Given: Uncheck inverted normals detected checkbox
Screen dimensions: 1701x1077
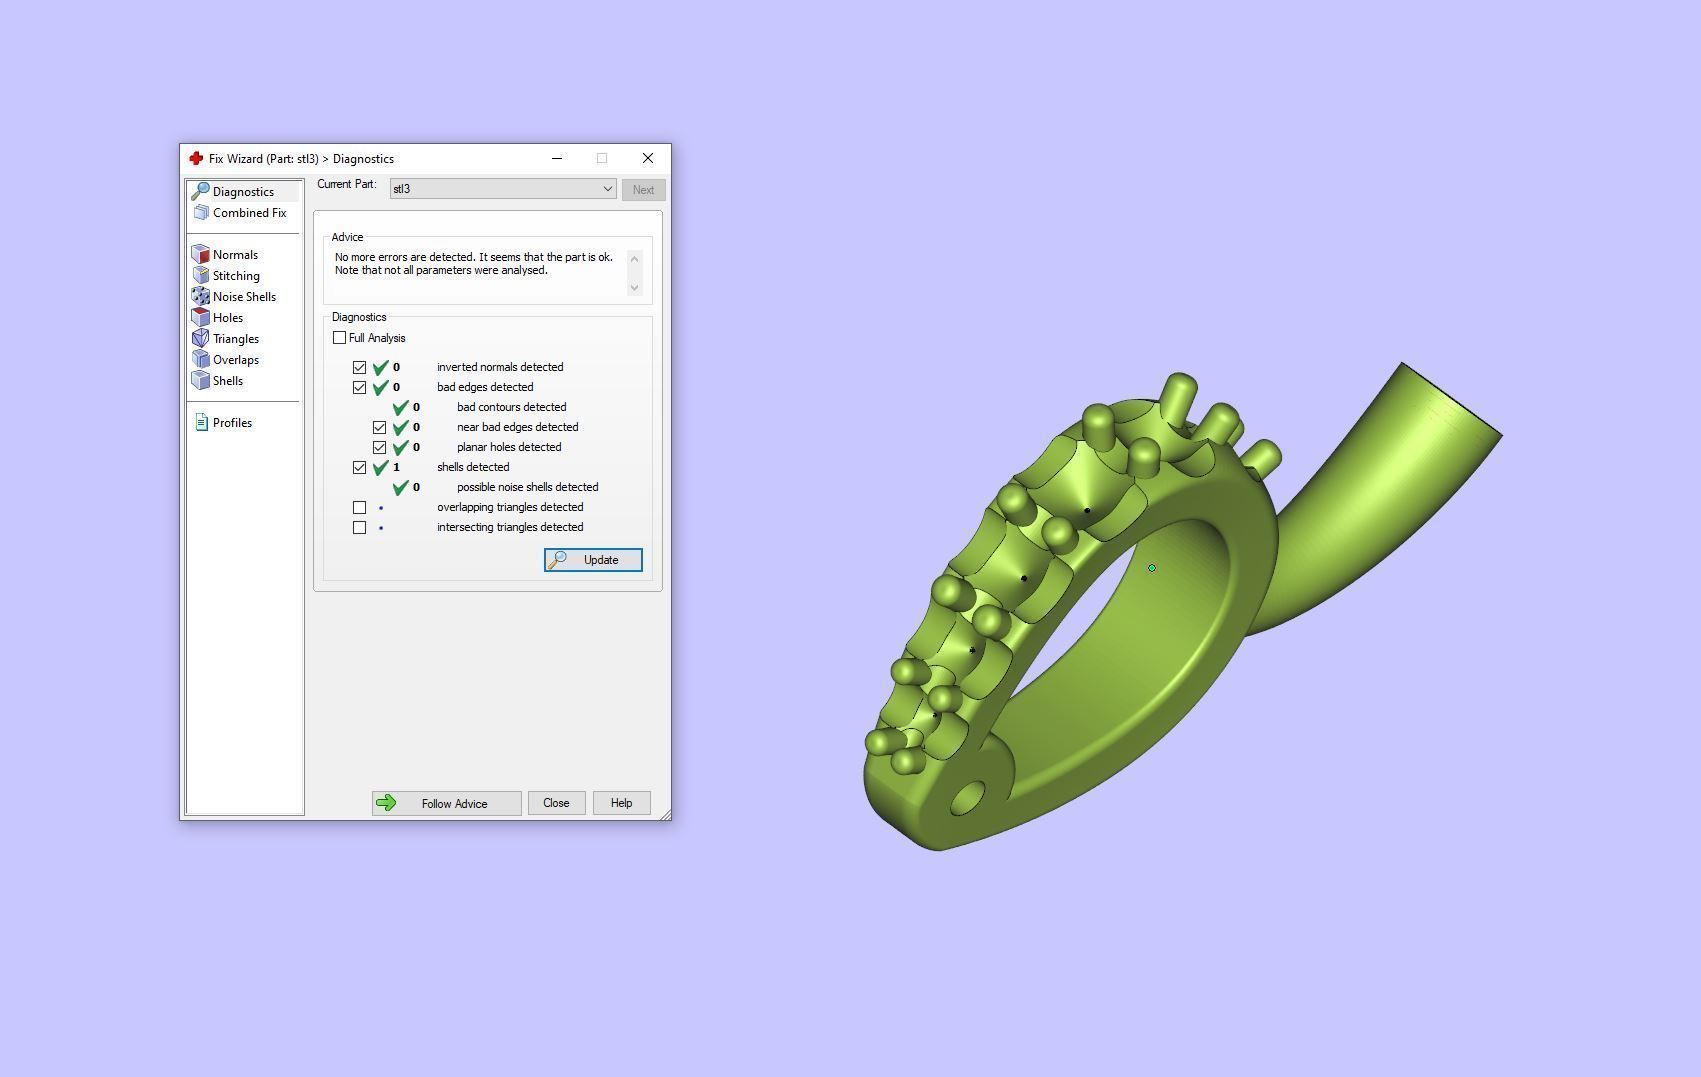Looking at the screenshot, I should click(x=360, y=367).
